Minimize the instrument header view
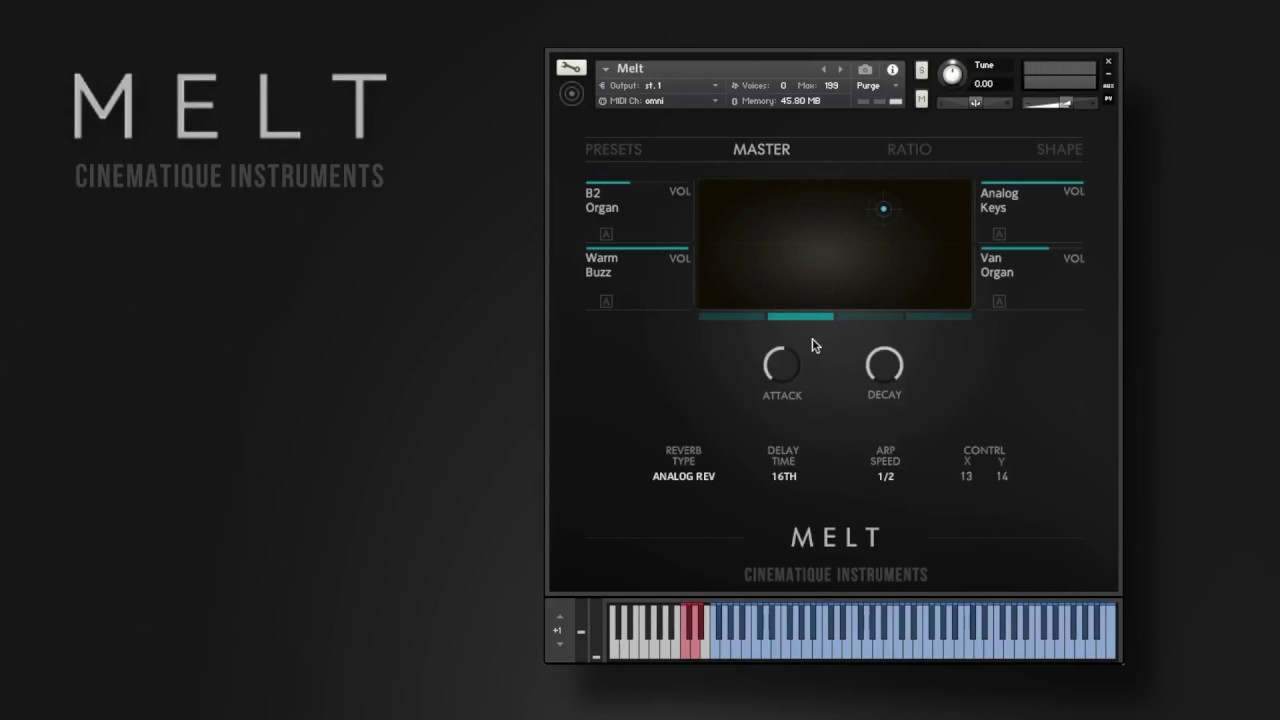 pos(1108,74)
